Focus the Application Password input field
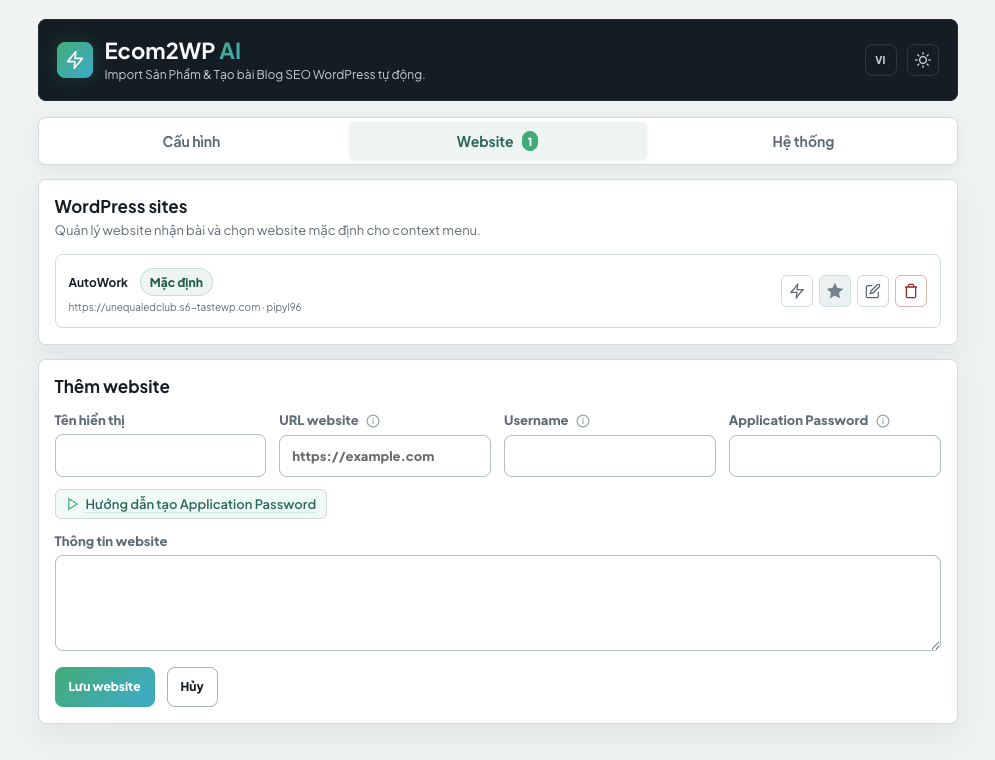995x760 pixels. coord(834,455)
